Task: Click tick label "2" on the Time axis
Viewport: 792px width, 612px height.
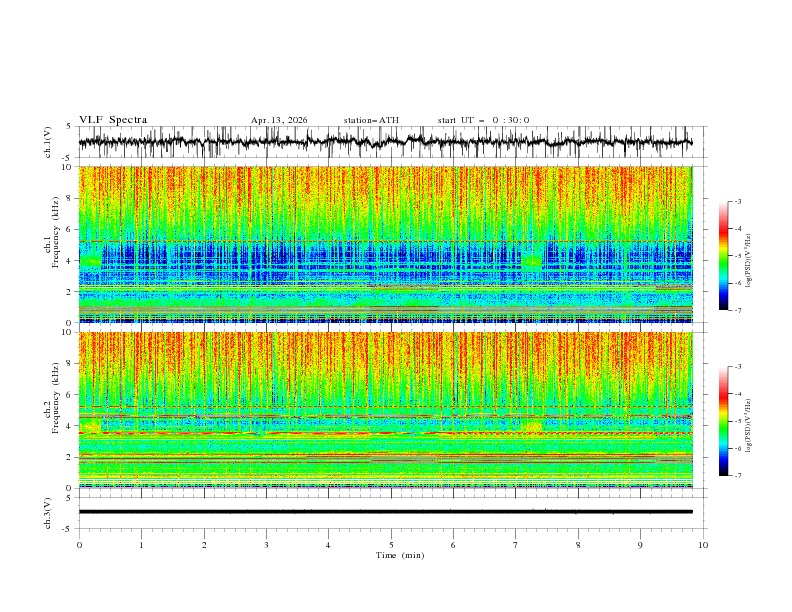Action: tap(204, 545)
